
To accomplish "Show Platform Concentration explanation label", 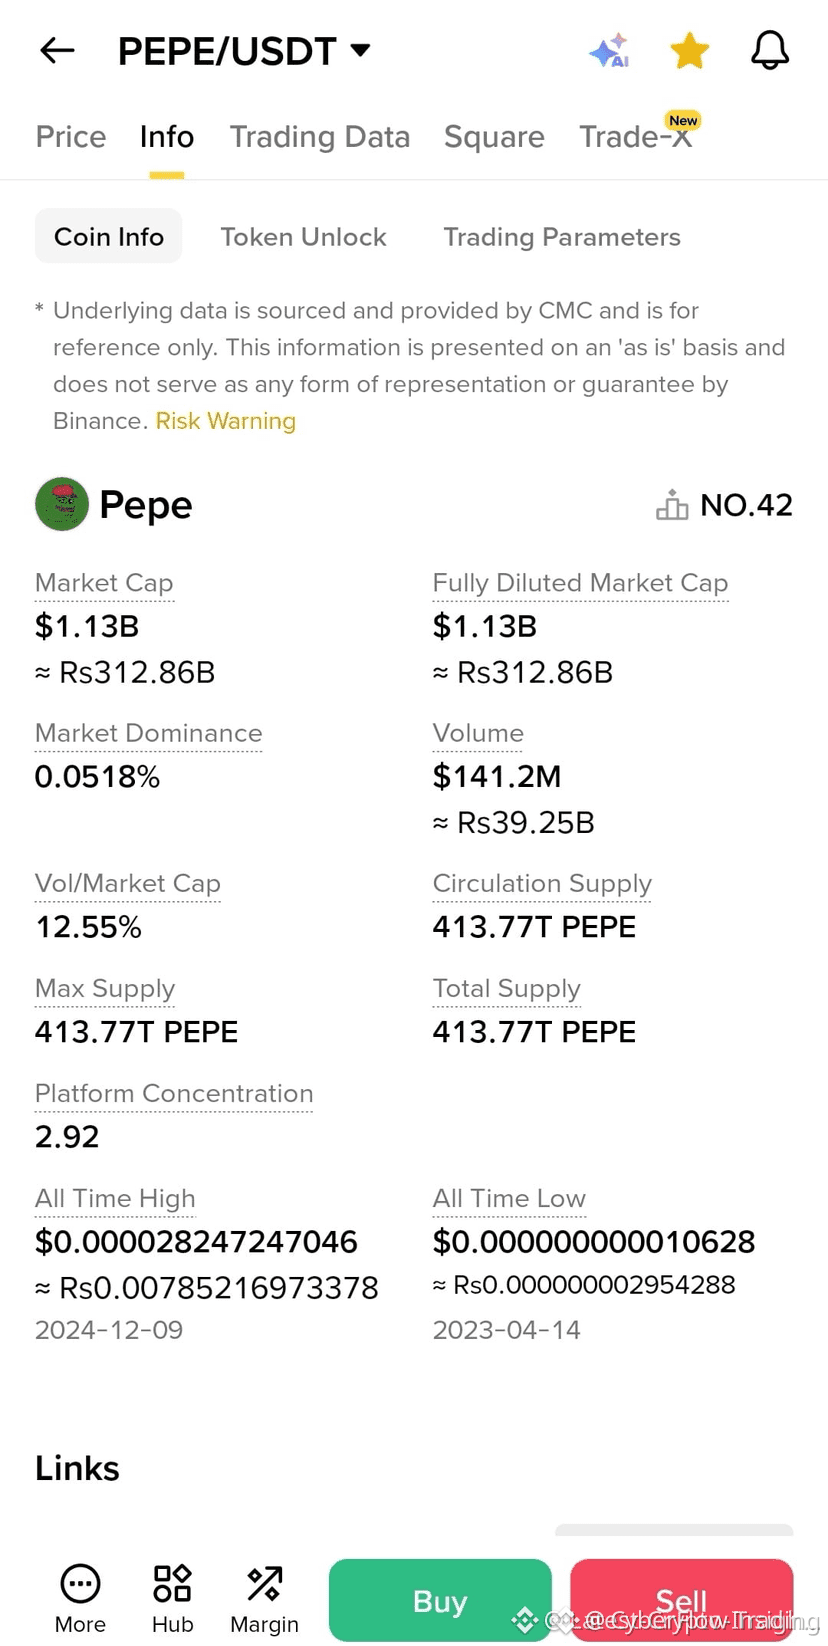I will click(x=174, y=1094).
